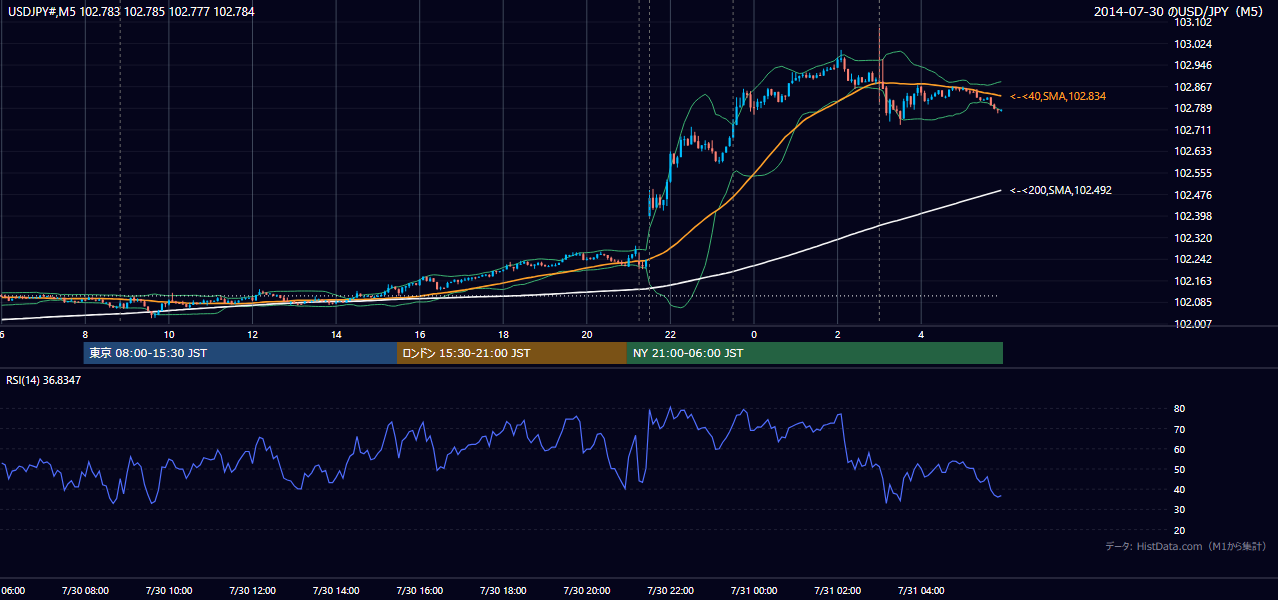Image resolution: width=1278 pixels, height=600 pixels.
Task: Click hour tick 22 under the price chart
Action: pyautogui.click(x=670, y=334)
